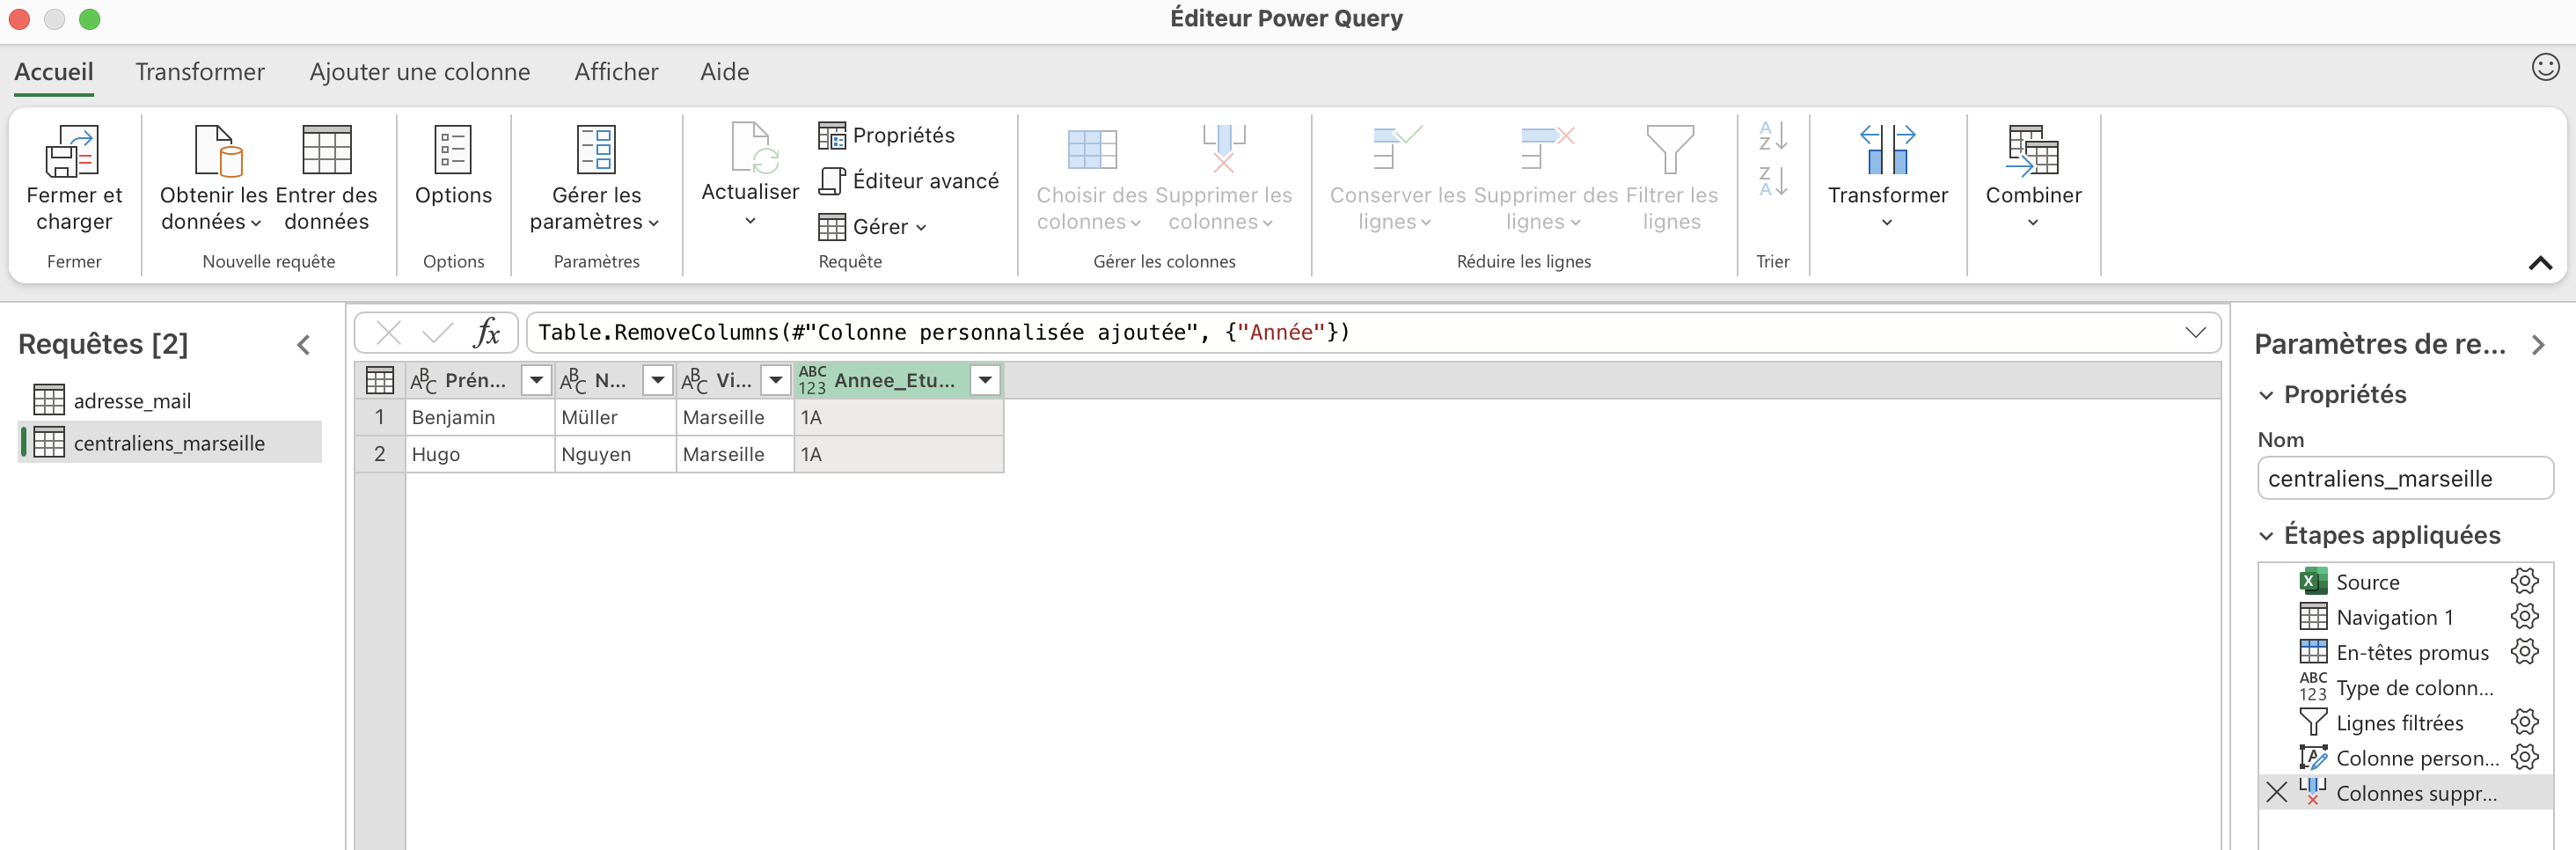Open Propriétés of the query

887,135
